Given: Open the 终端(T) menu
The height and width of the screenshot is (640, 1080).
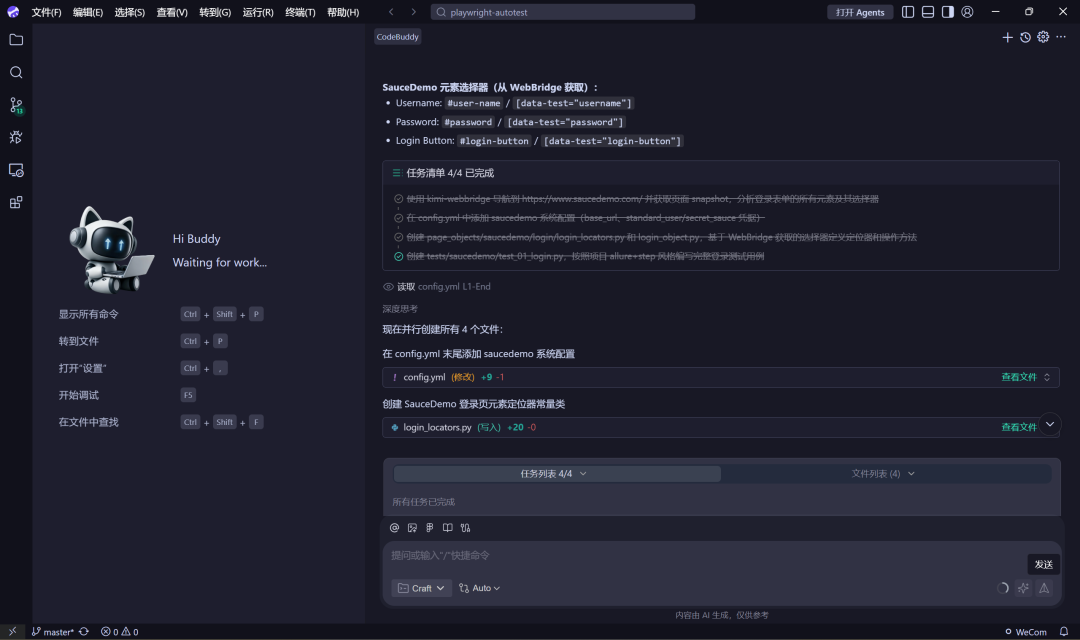Looking at the screenshot, I should click(300, 12).
